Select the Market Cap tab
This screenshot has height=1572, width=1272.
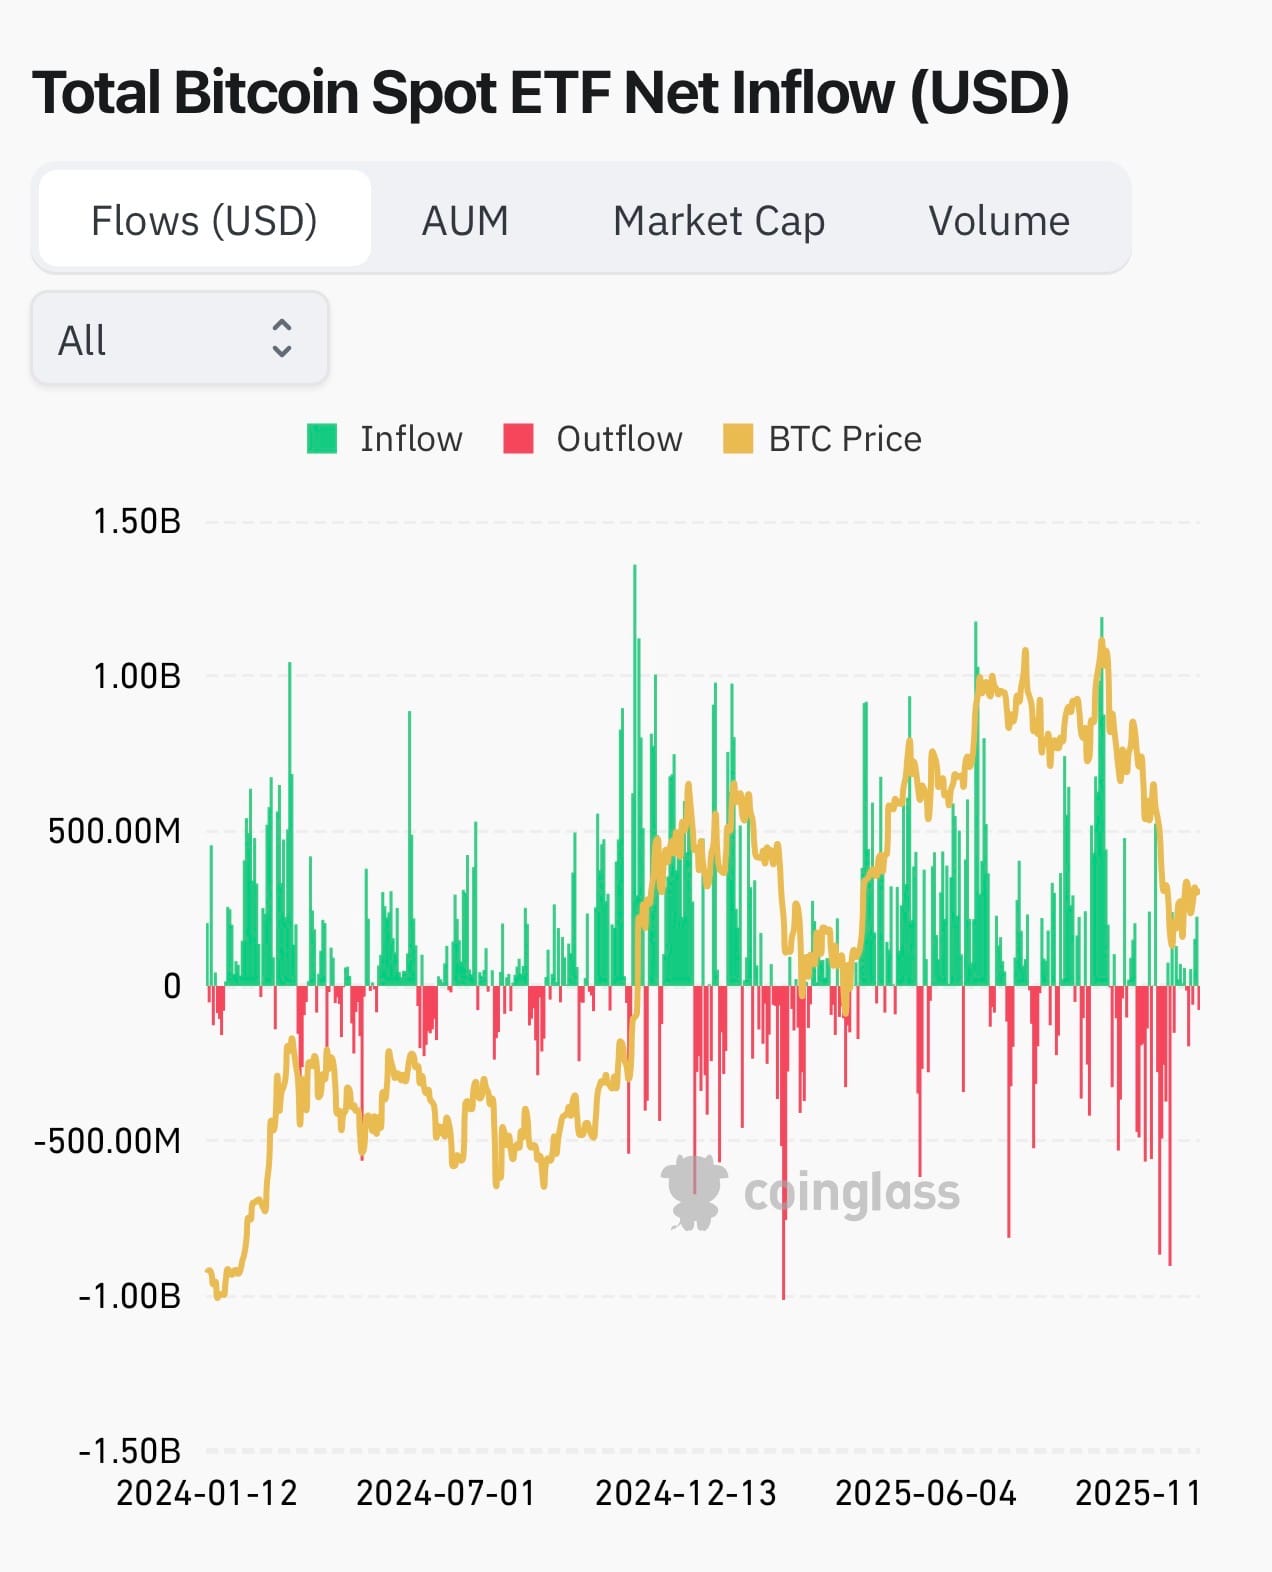pyautogui.click(x=719, y=220)
